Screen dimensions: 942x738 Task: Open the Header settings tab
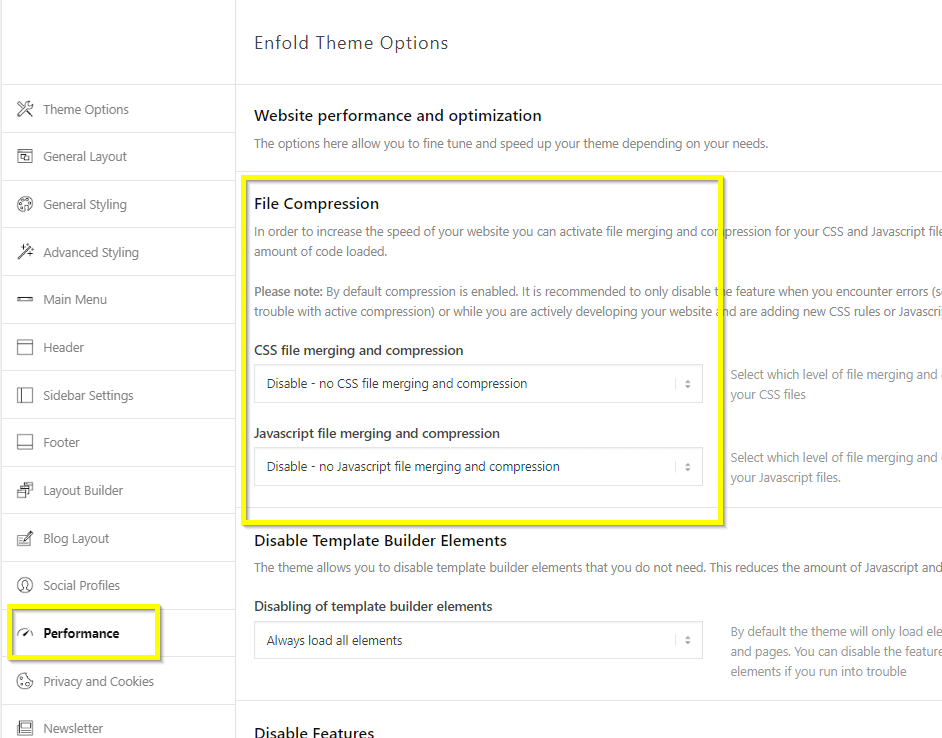click(x=118, y=347)
